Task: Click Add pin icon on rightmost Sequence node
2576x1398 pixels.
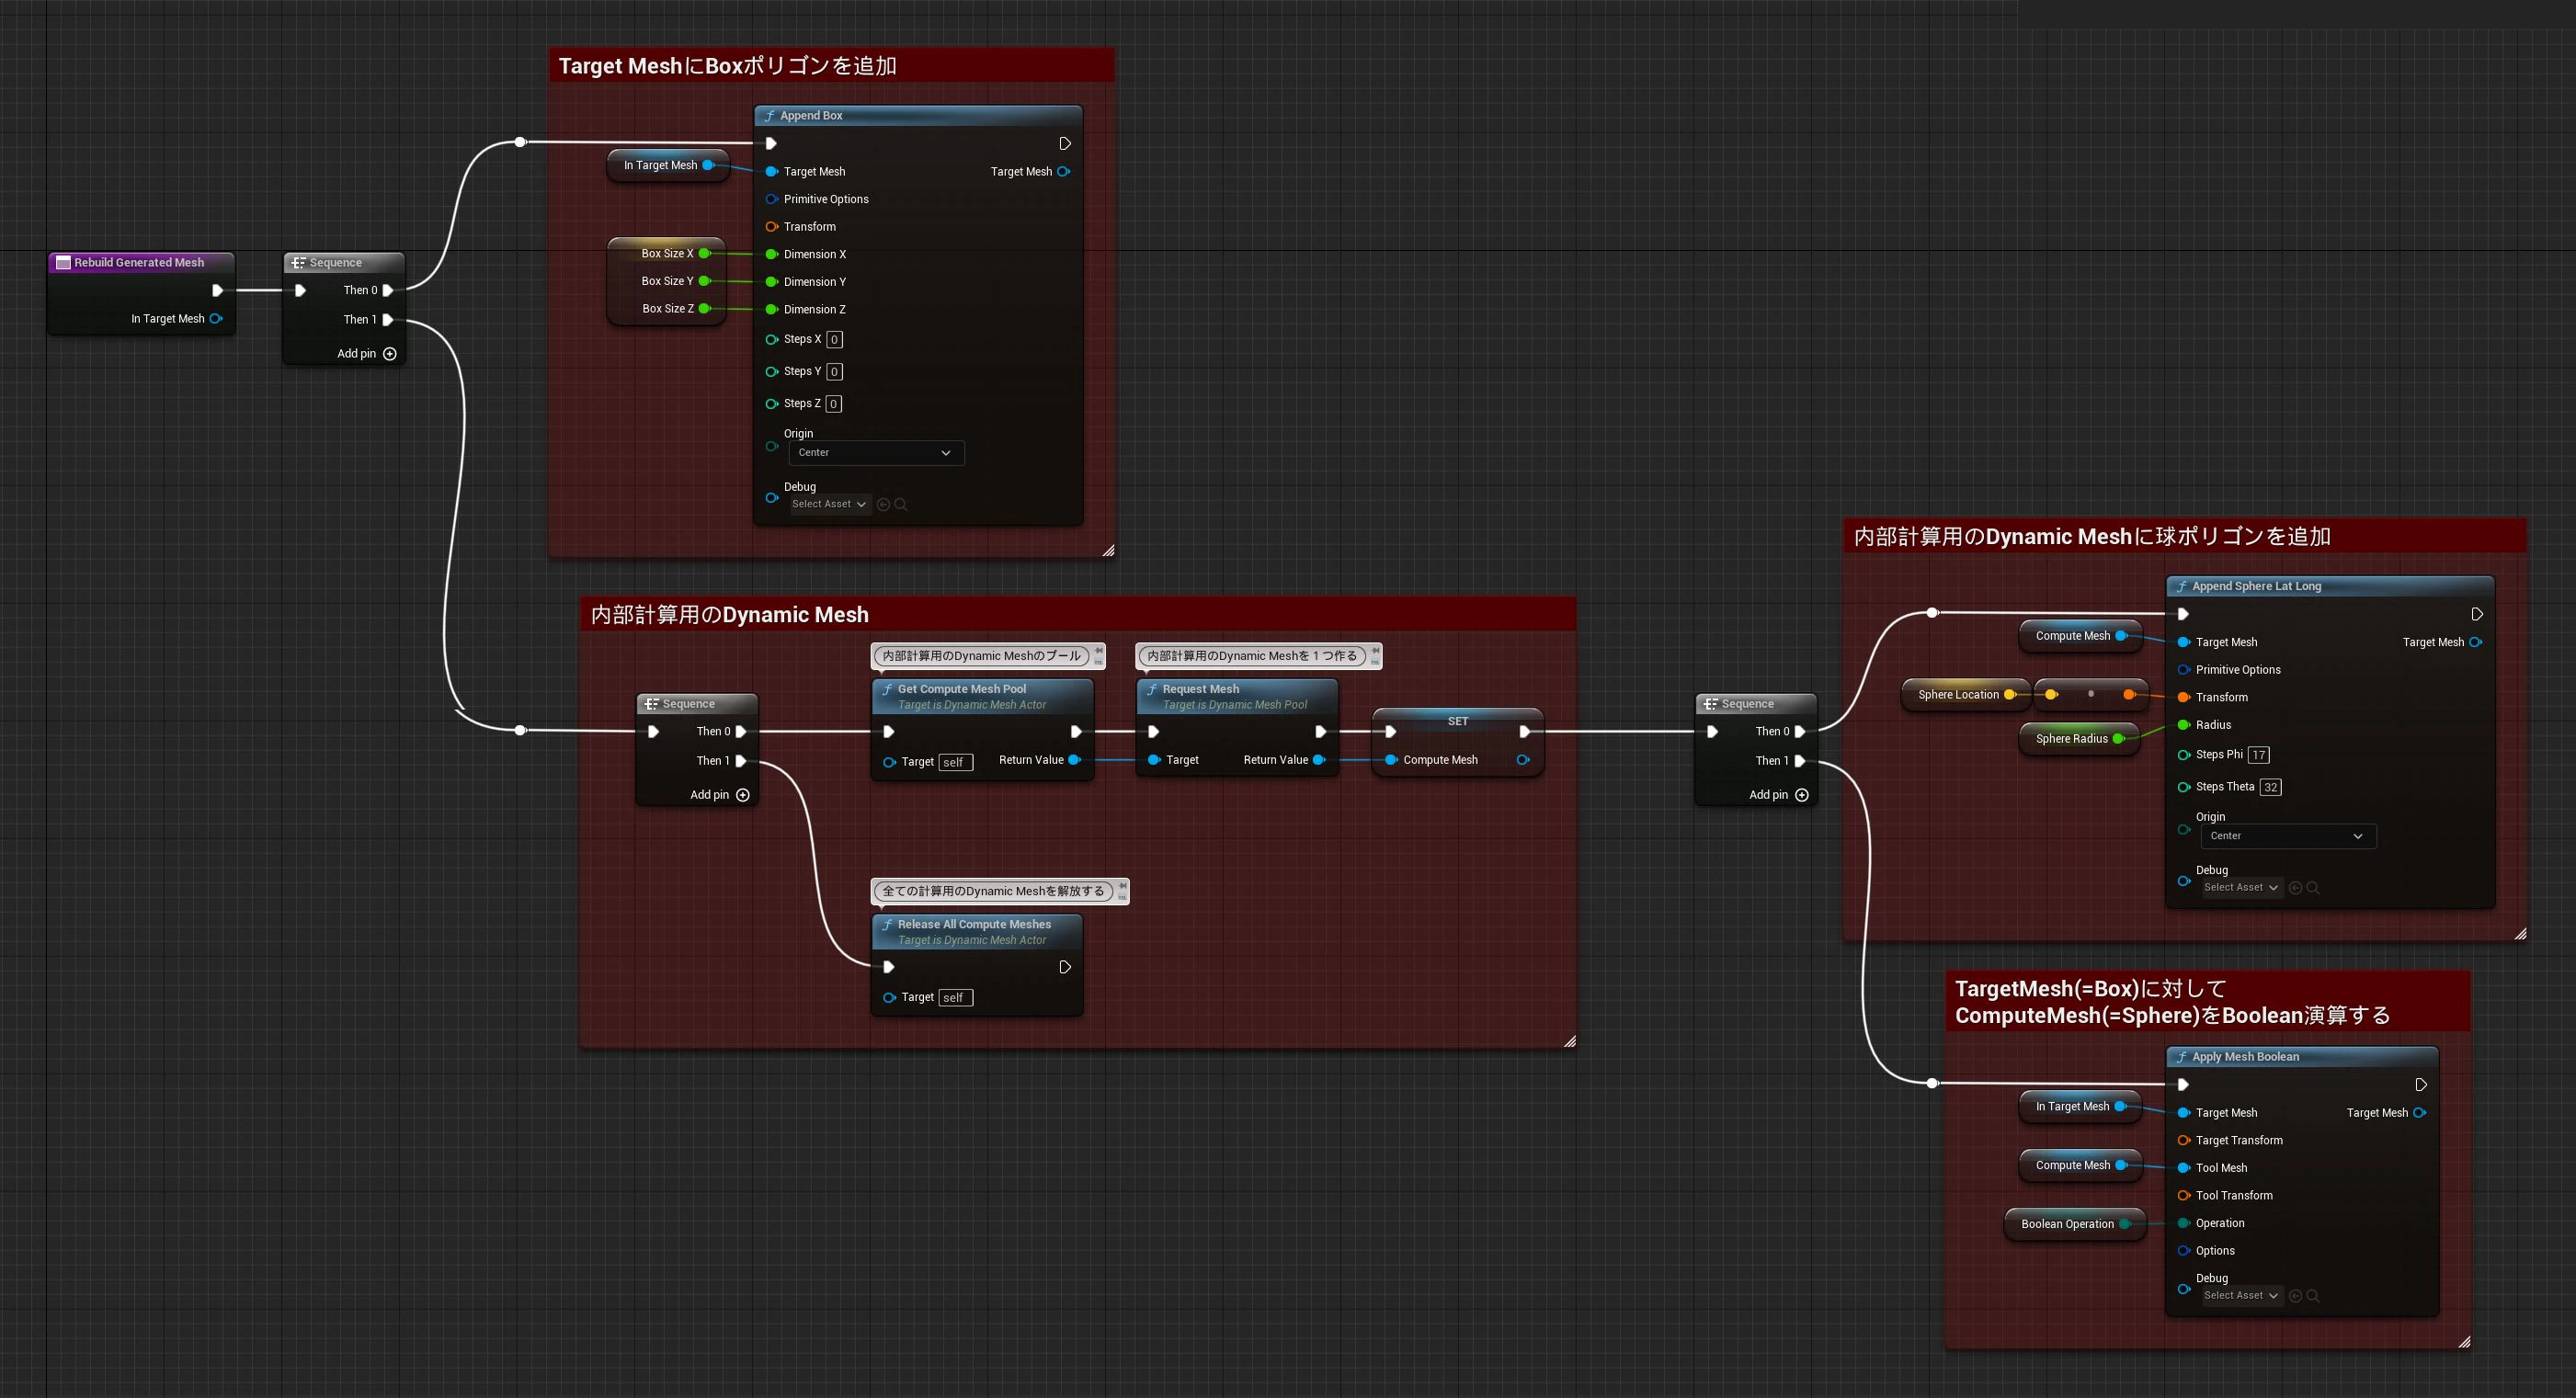Action: coord(1802,795)
